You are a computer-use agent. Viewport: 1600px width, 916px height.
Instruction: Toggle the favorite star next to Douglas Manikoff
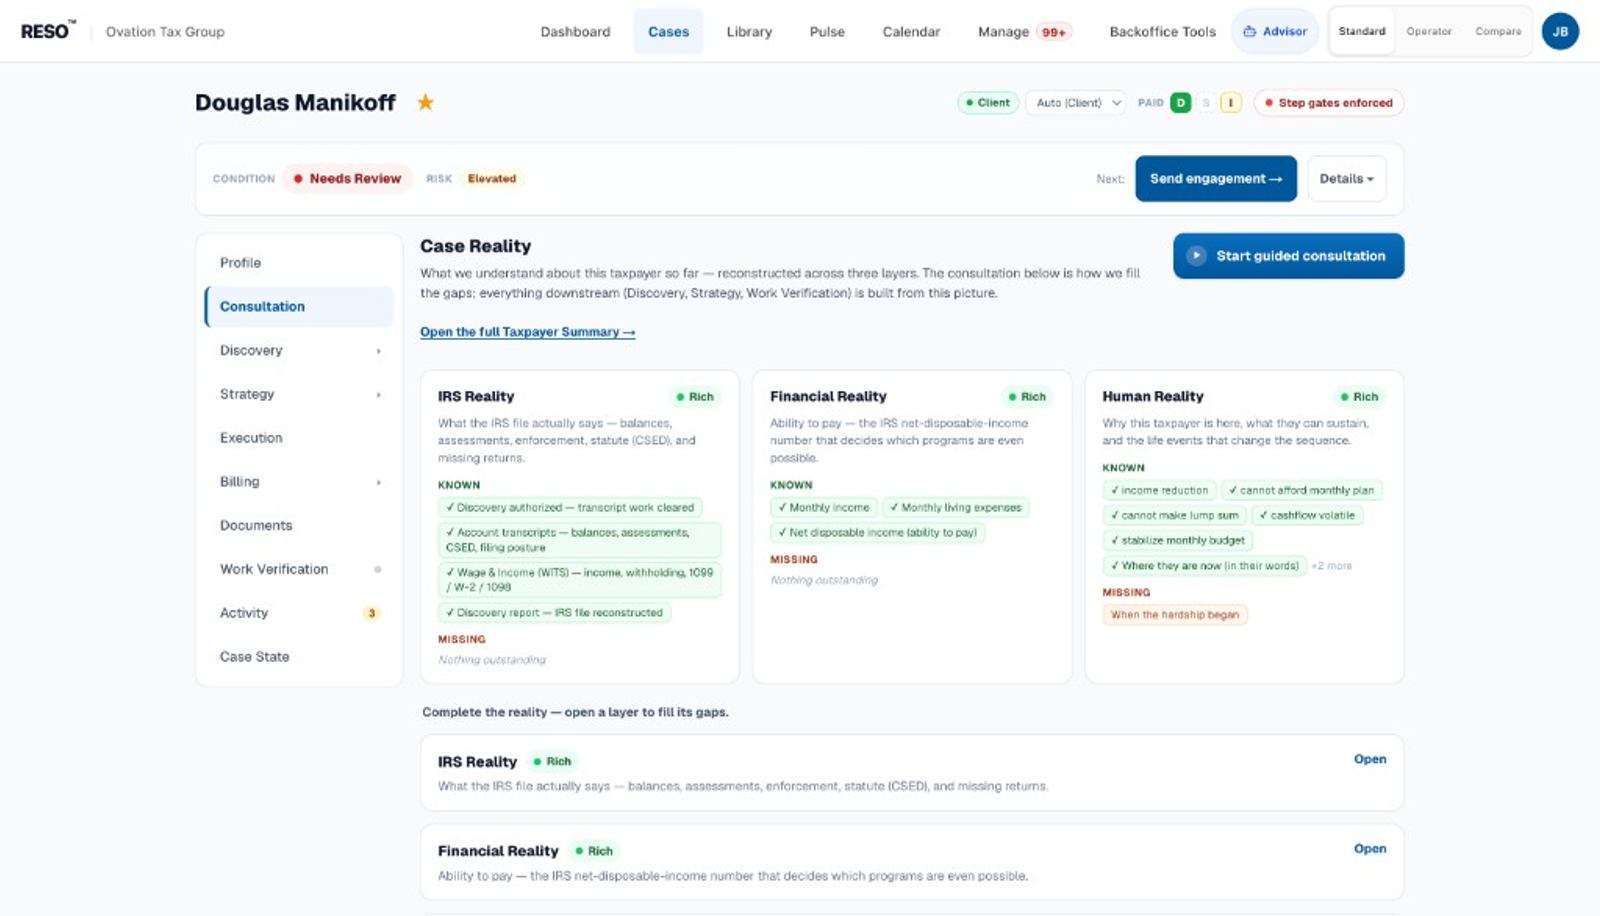coord(426,102)
